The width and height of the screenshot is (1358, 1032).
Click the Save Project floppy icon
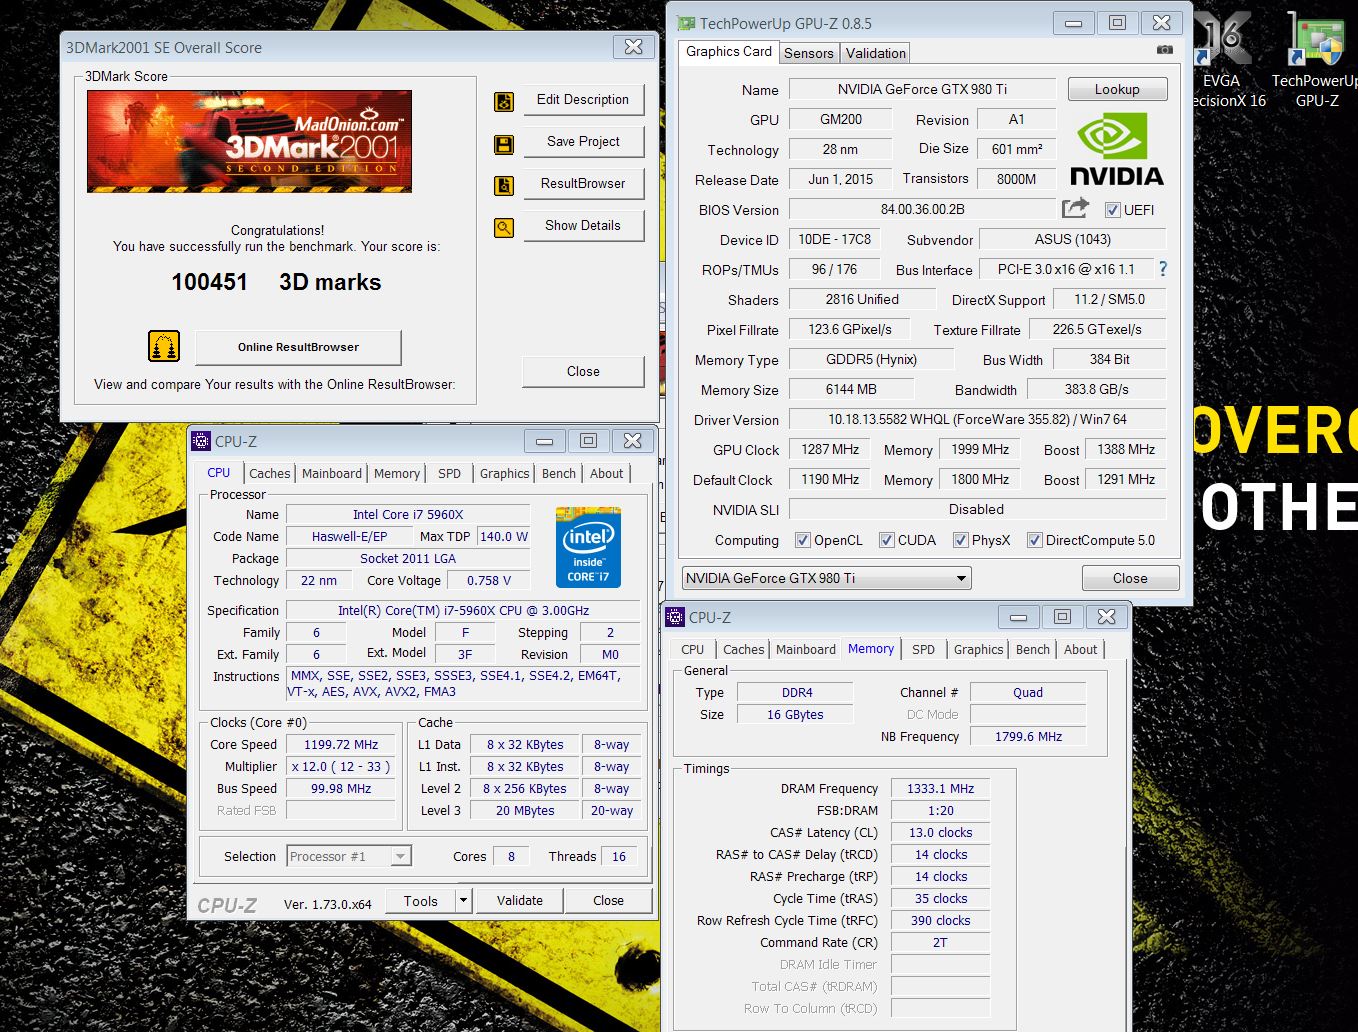tap(504, 144)
